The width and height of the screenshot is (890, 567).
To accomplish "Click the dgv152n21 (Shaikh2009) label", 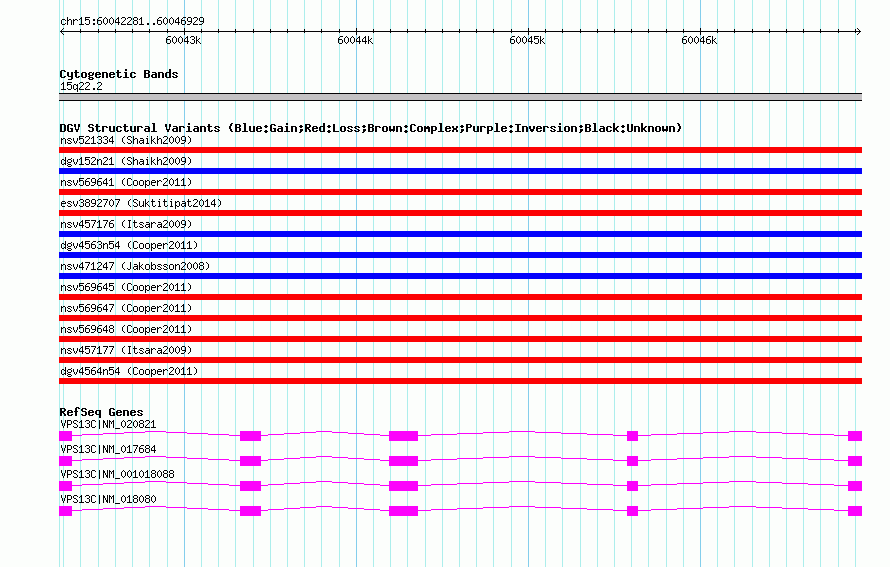I will (126, 161).
